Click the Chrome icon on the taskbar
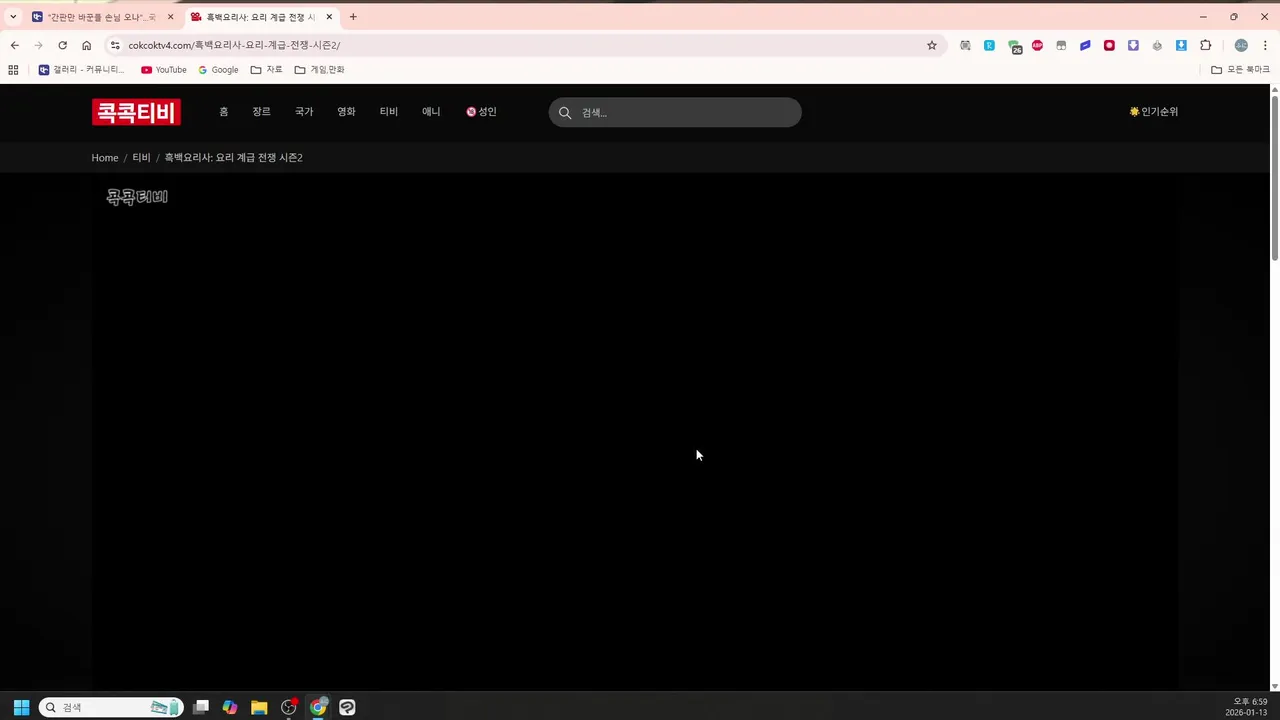This screenshot has width=1280, height=720. (x=318, y=707)
